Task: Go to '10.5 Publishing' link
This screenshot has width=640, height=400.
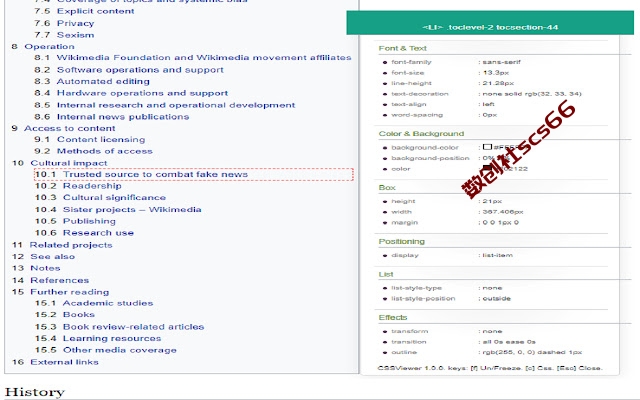Action: 75,221
